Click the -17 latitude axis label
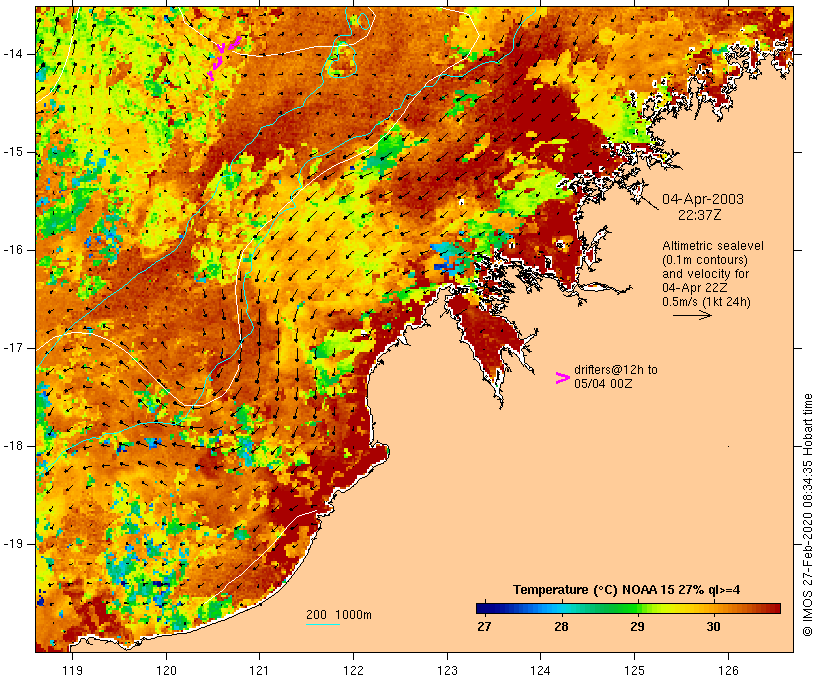This screenshot has height=680, width=820. (12, 348)
